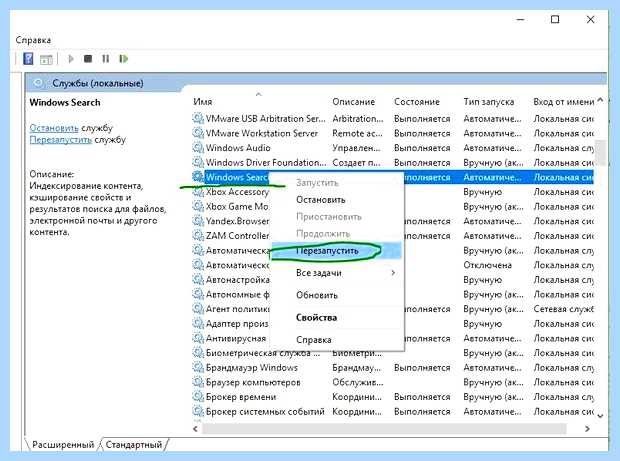This screenshot has width=620, height=461.
Task: Sort by the Вход от имени column header
Action: [x=563, y=102]
